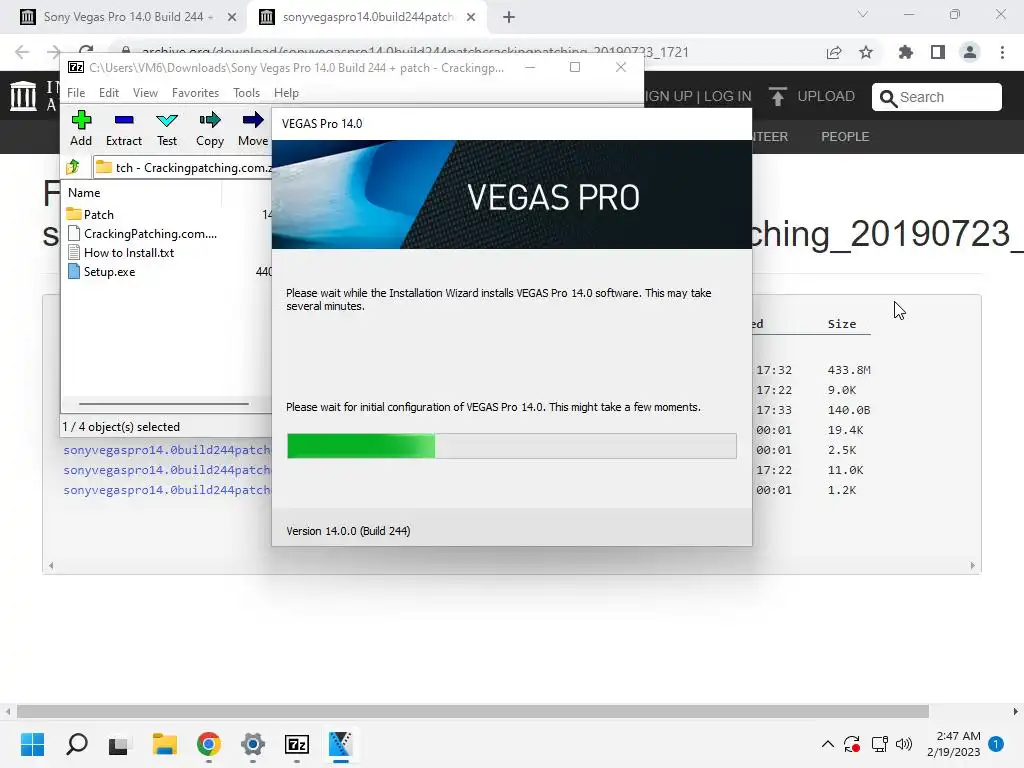This screenshot has width=1024, height=768.
Task: Open the second sonyvegaspro14.0build244patch file link
Action: (167, 470)
